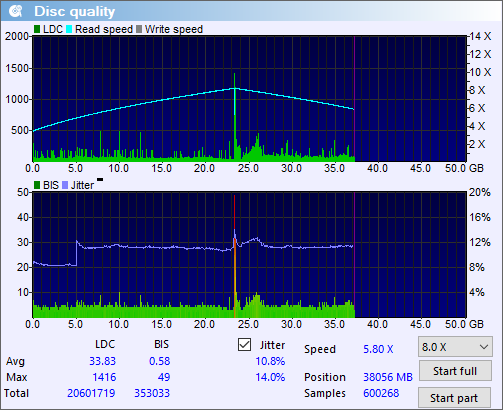503x410 pixels.
Task: Click the BIS average value 0.58
Action: click(x=159, y=361)
